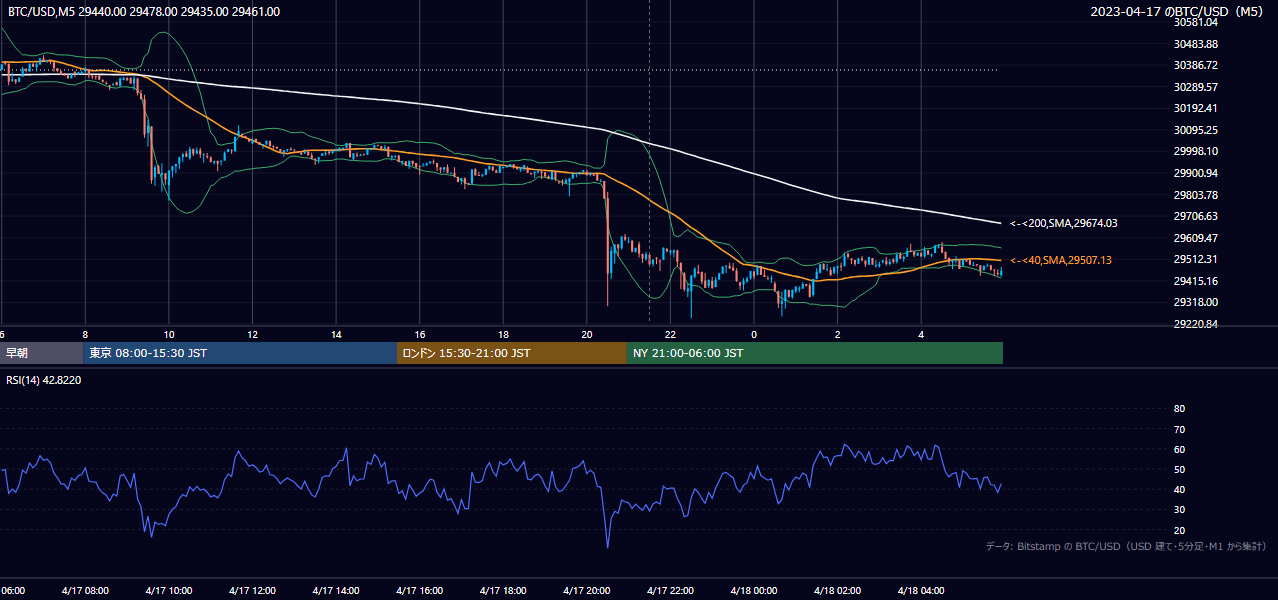
Task: Click hour tick 2 below price chart
Action: [x=838, y=334]
